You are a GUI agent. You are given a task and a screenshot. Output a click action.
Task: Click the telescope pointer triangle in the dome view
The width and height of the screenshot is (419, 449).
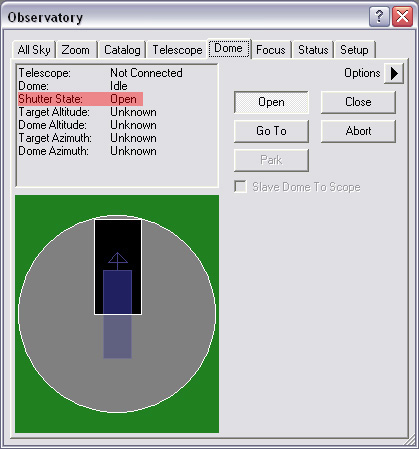[118, 258]
